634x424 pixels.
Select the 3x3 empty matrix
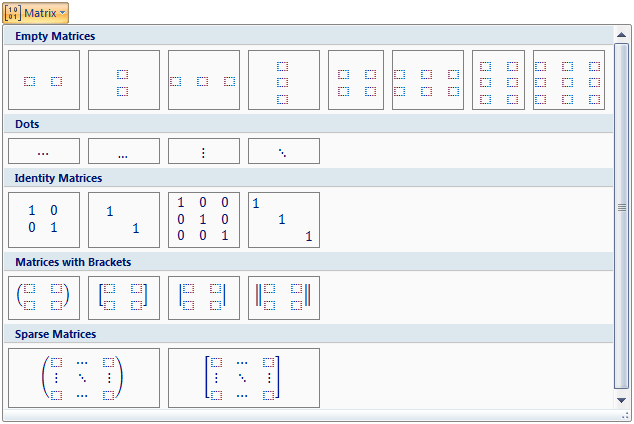pos(569,80)
